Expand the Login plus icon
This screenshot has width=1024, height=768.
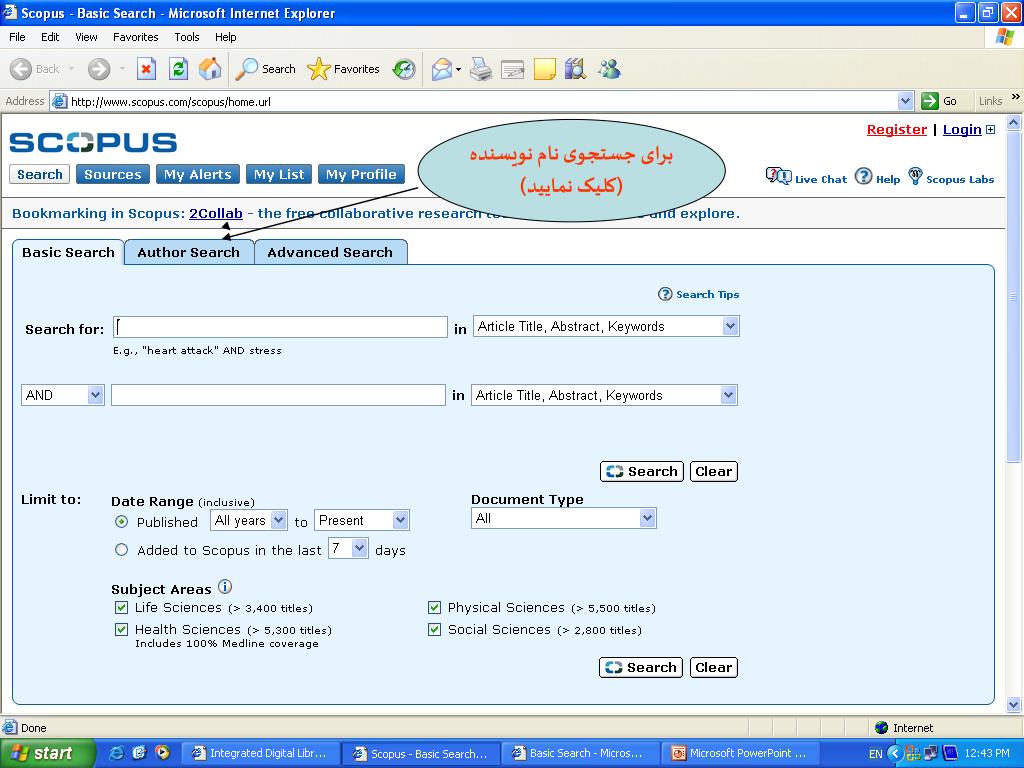[990, 129]
